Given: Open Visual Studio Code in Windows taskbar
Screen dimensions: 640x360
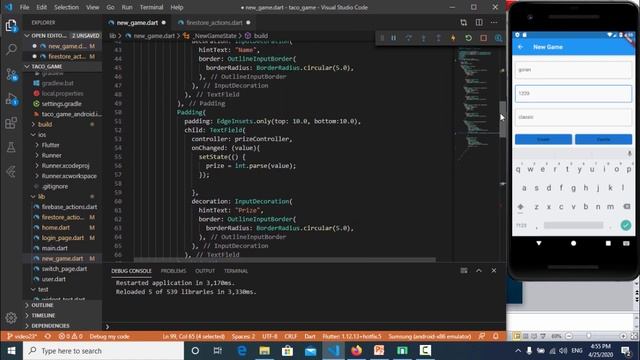Looking at the screenshot, I should (x=333, y=351).
